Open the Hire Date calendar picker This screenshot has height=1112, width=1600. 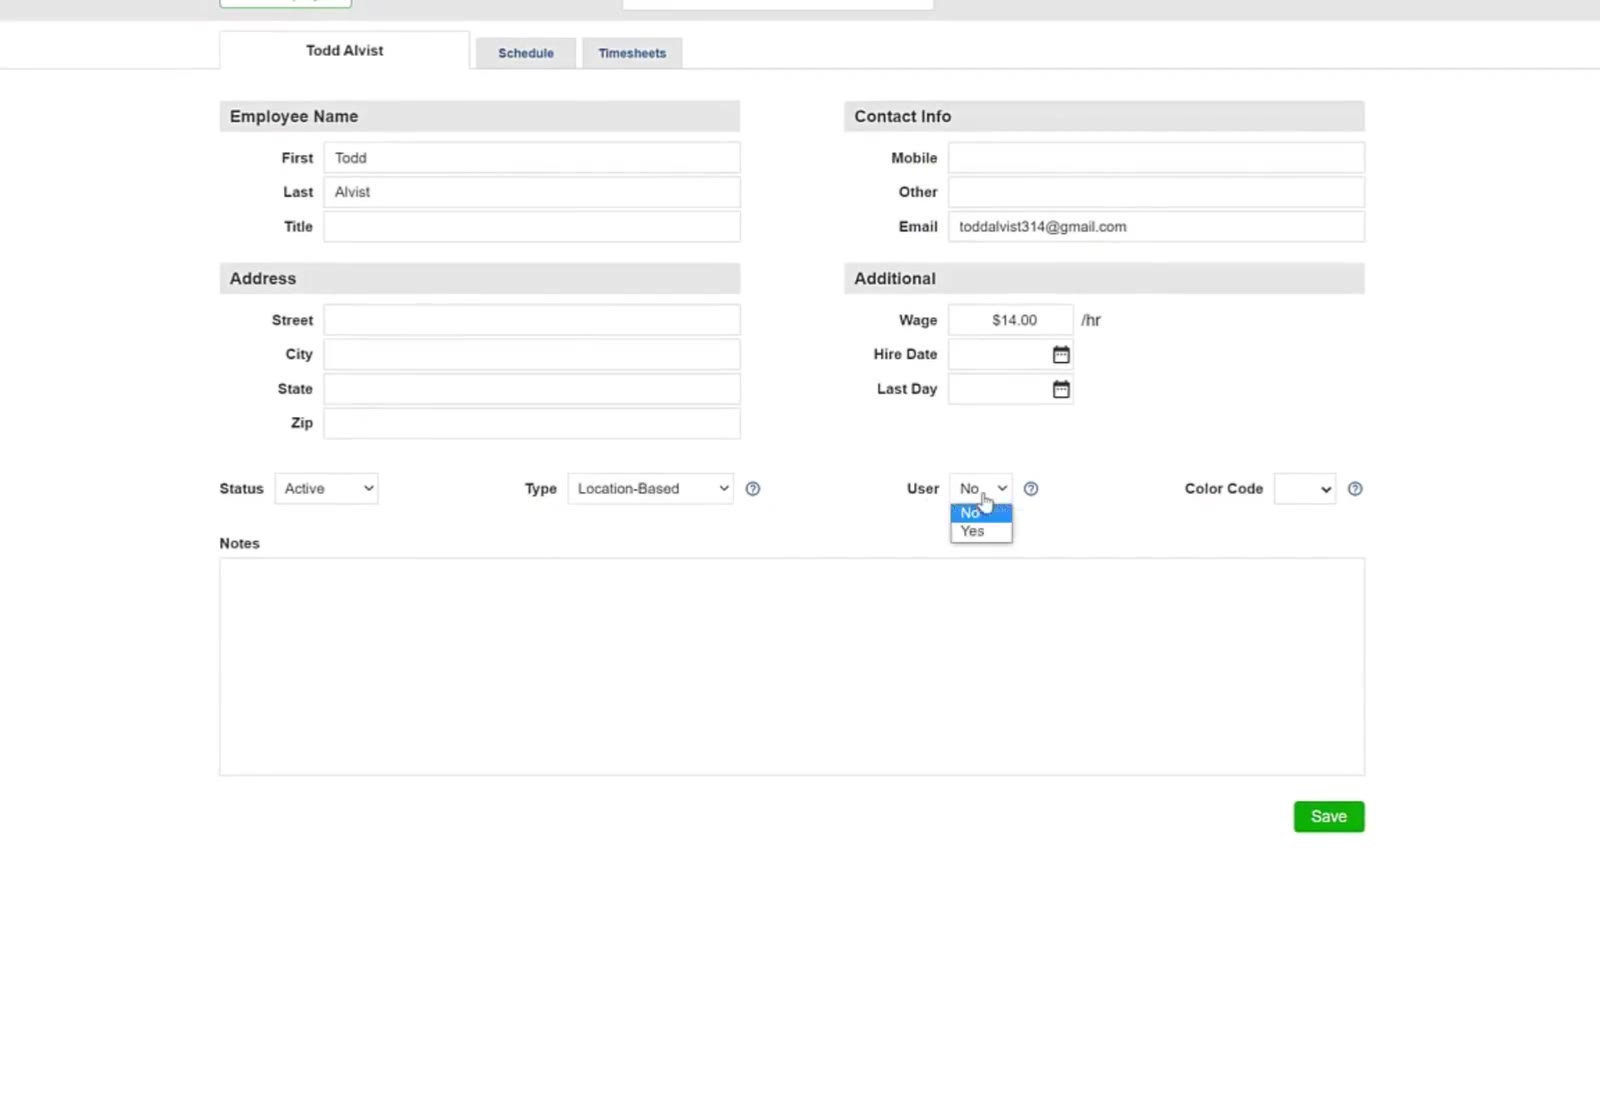pyautogui.click(x=1061, y=355)
